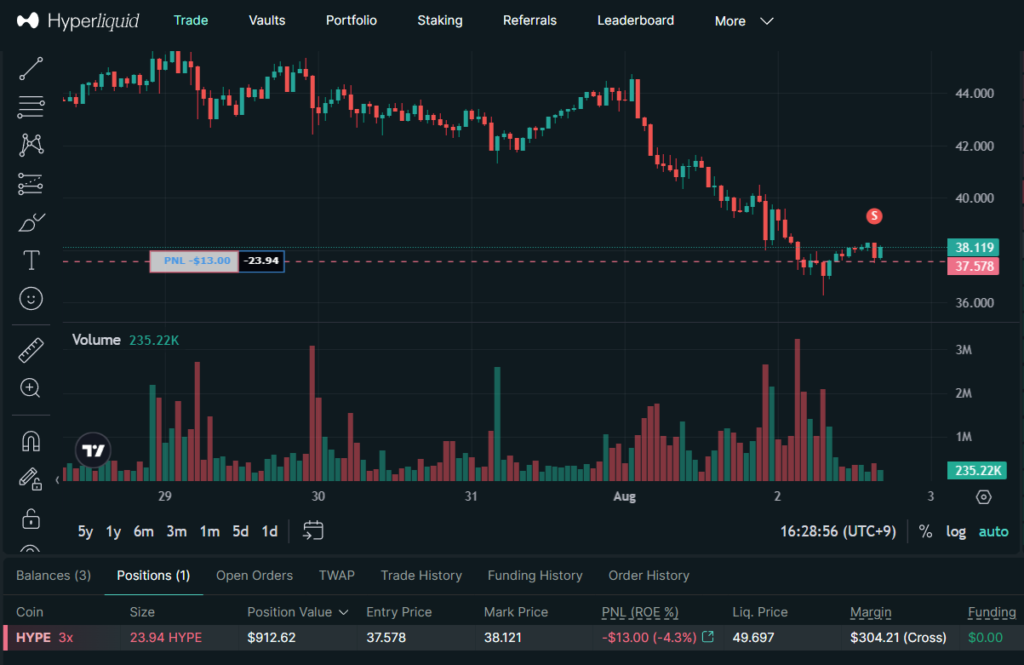Click the 49.697 liquidation price cell

[x=753, y=638]
